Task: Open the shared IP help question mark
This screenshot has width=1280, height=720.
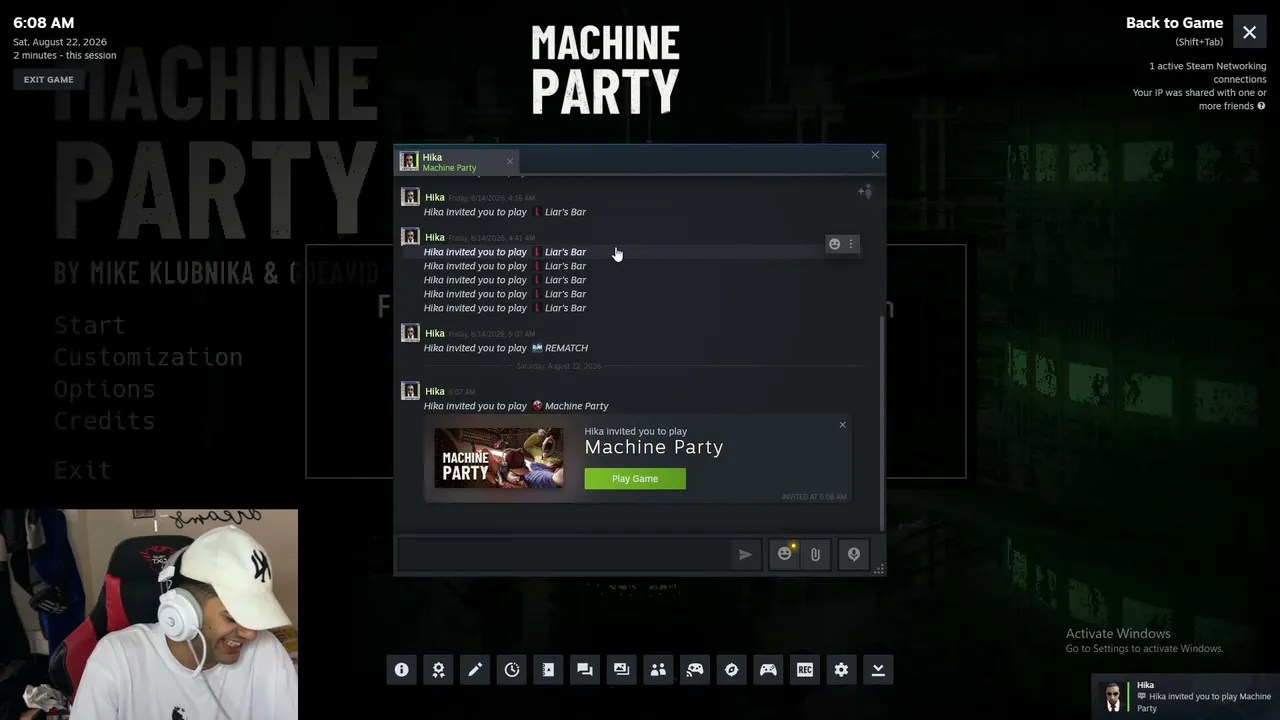Action: point(1261,106)
